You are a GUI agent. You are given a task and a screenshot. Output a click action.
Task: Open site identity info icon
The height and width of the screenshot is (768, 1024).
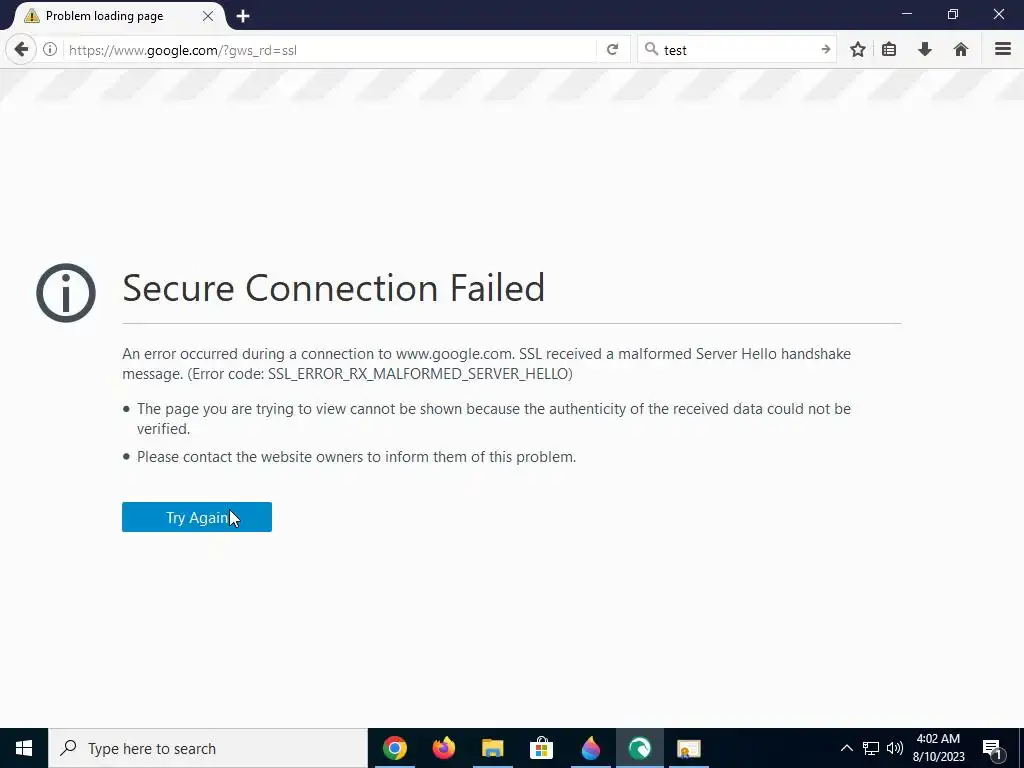pos(49,49)
